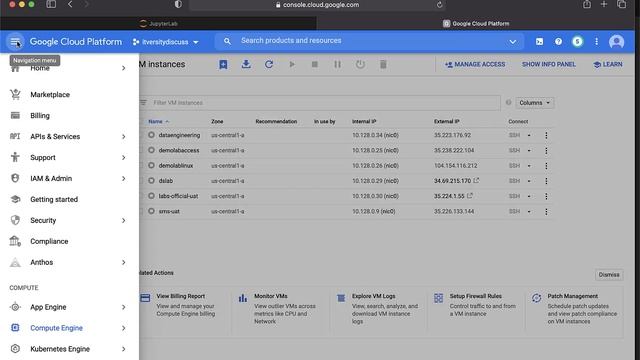Open SSH options dropdown for dslab
Viewport: 640px width, 360px height.
pos(529,181)
